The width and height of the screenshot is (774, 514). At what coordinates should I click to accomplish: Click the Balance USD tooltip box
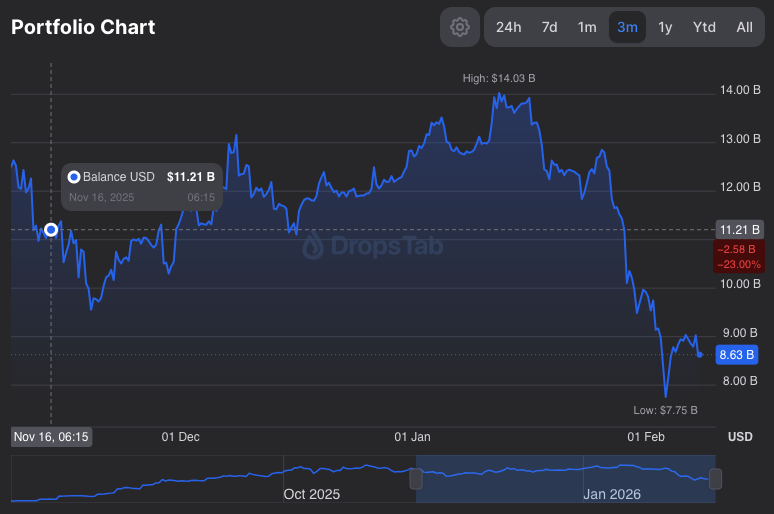[x=141, y=186]
